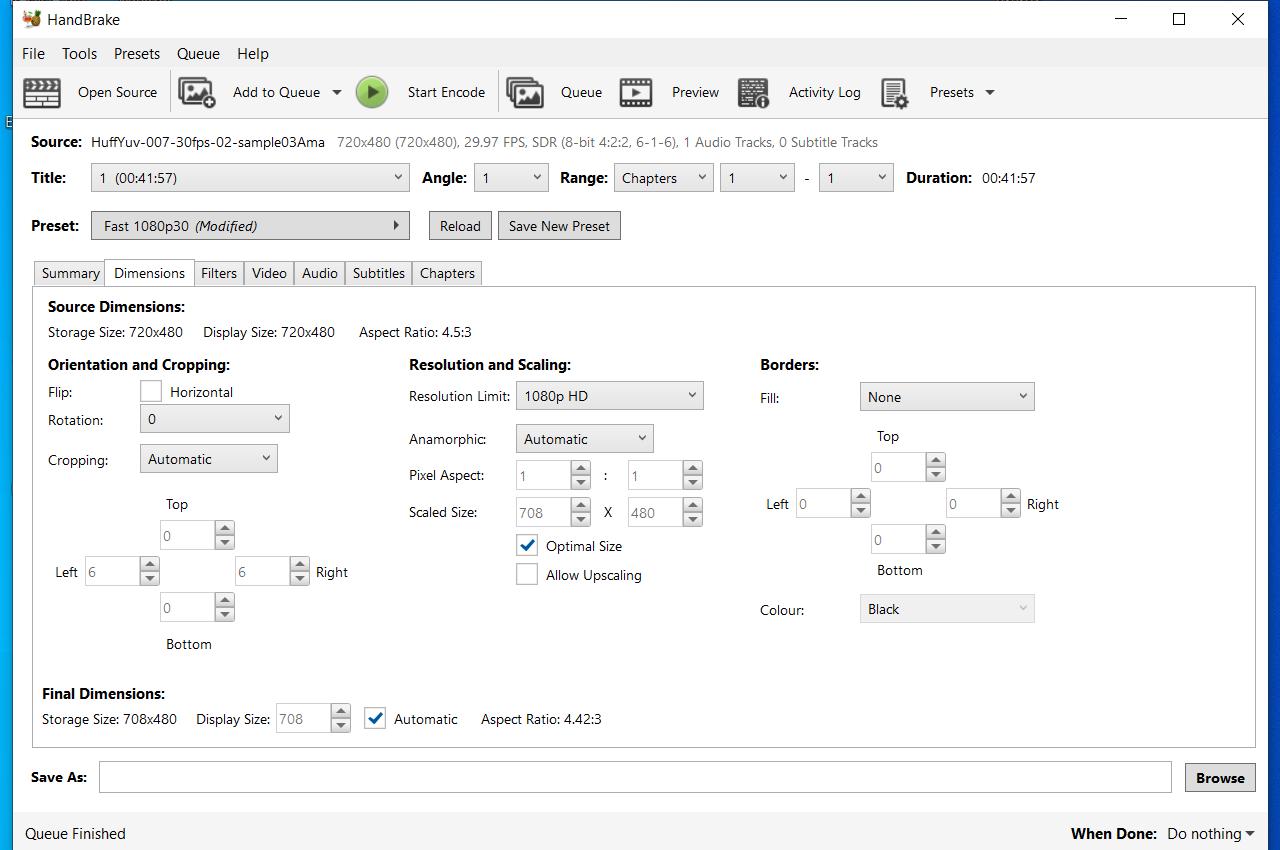The width and height of the screenshot is (1280, 850).
Task: Open the Presets menu in menu bar
Action: (x=137, y=54)
